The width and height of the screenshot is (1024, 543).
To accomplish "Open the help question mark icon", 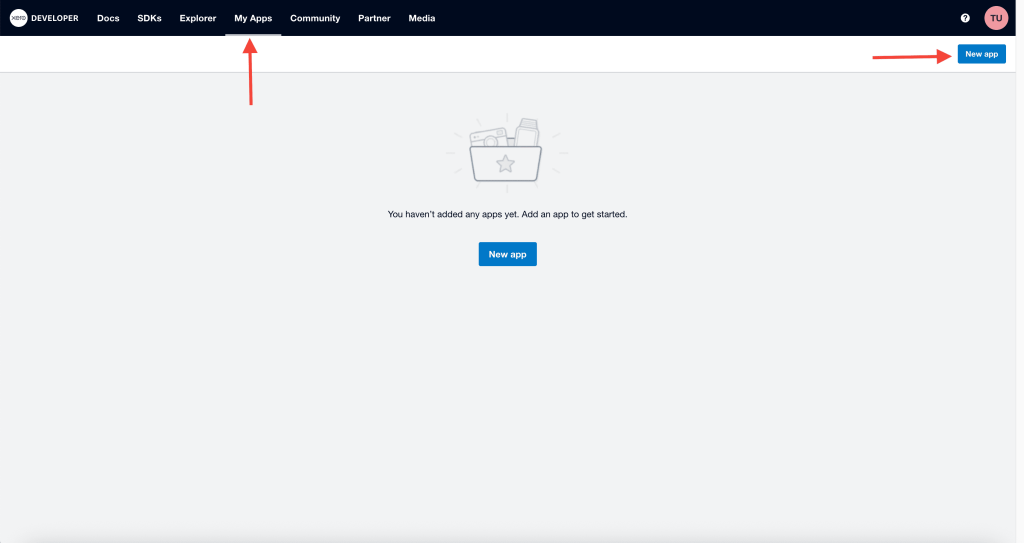I will [x=965, y=18].
